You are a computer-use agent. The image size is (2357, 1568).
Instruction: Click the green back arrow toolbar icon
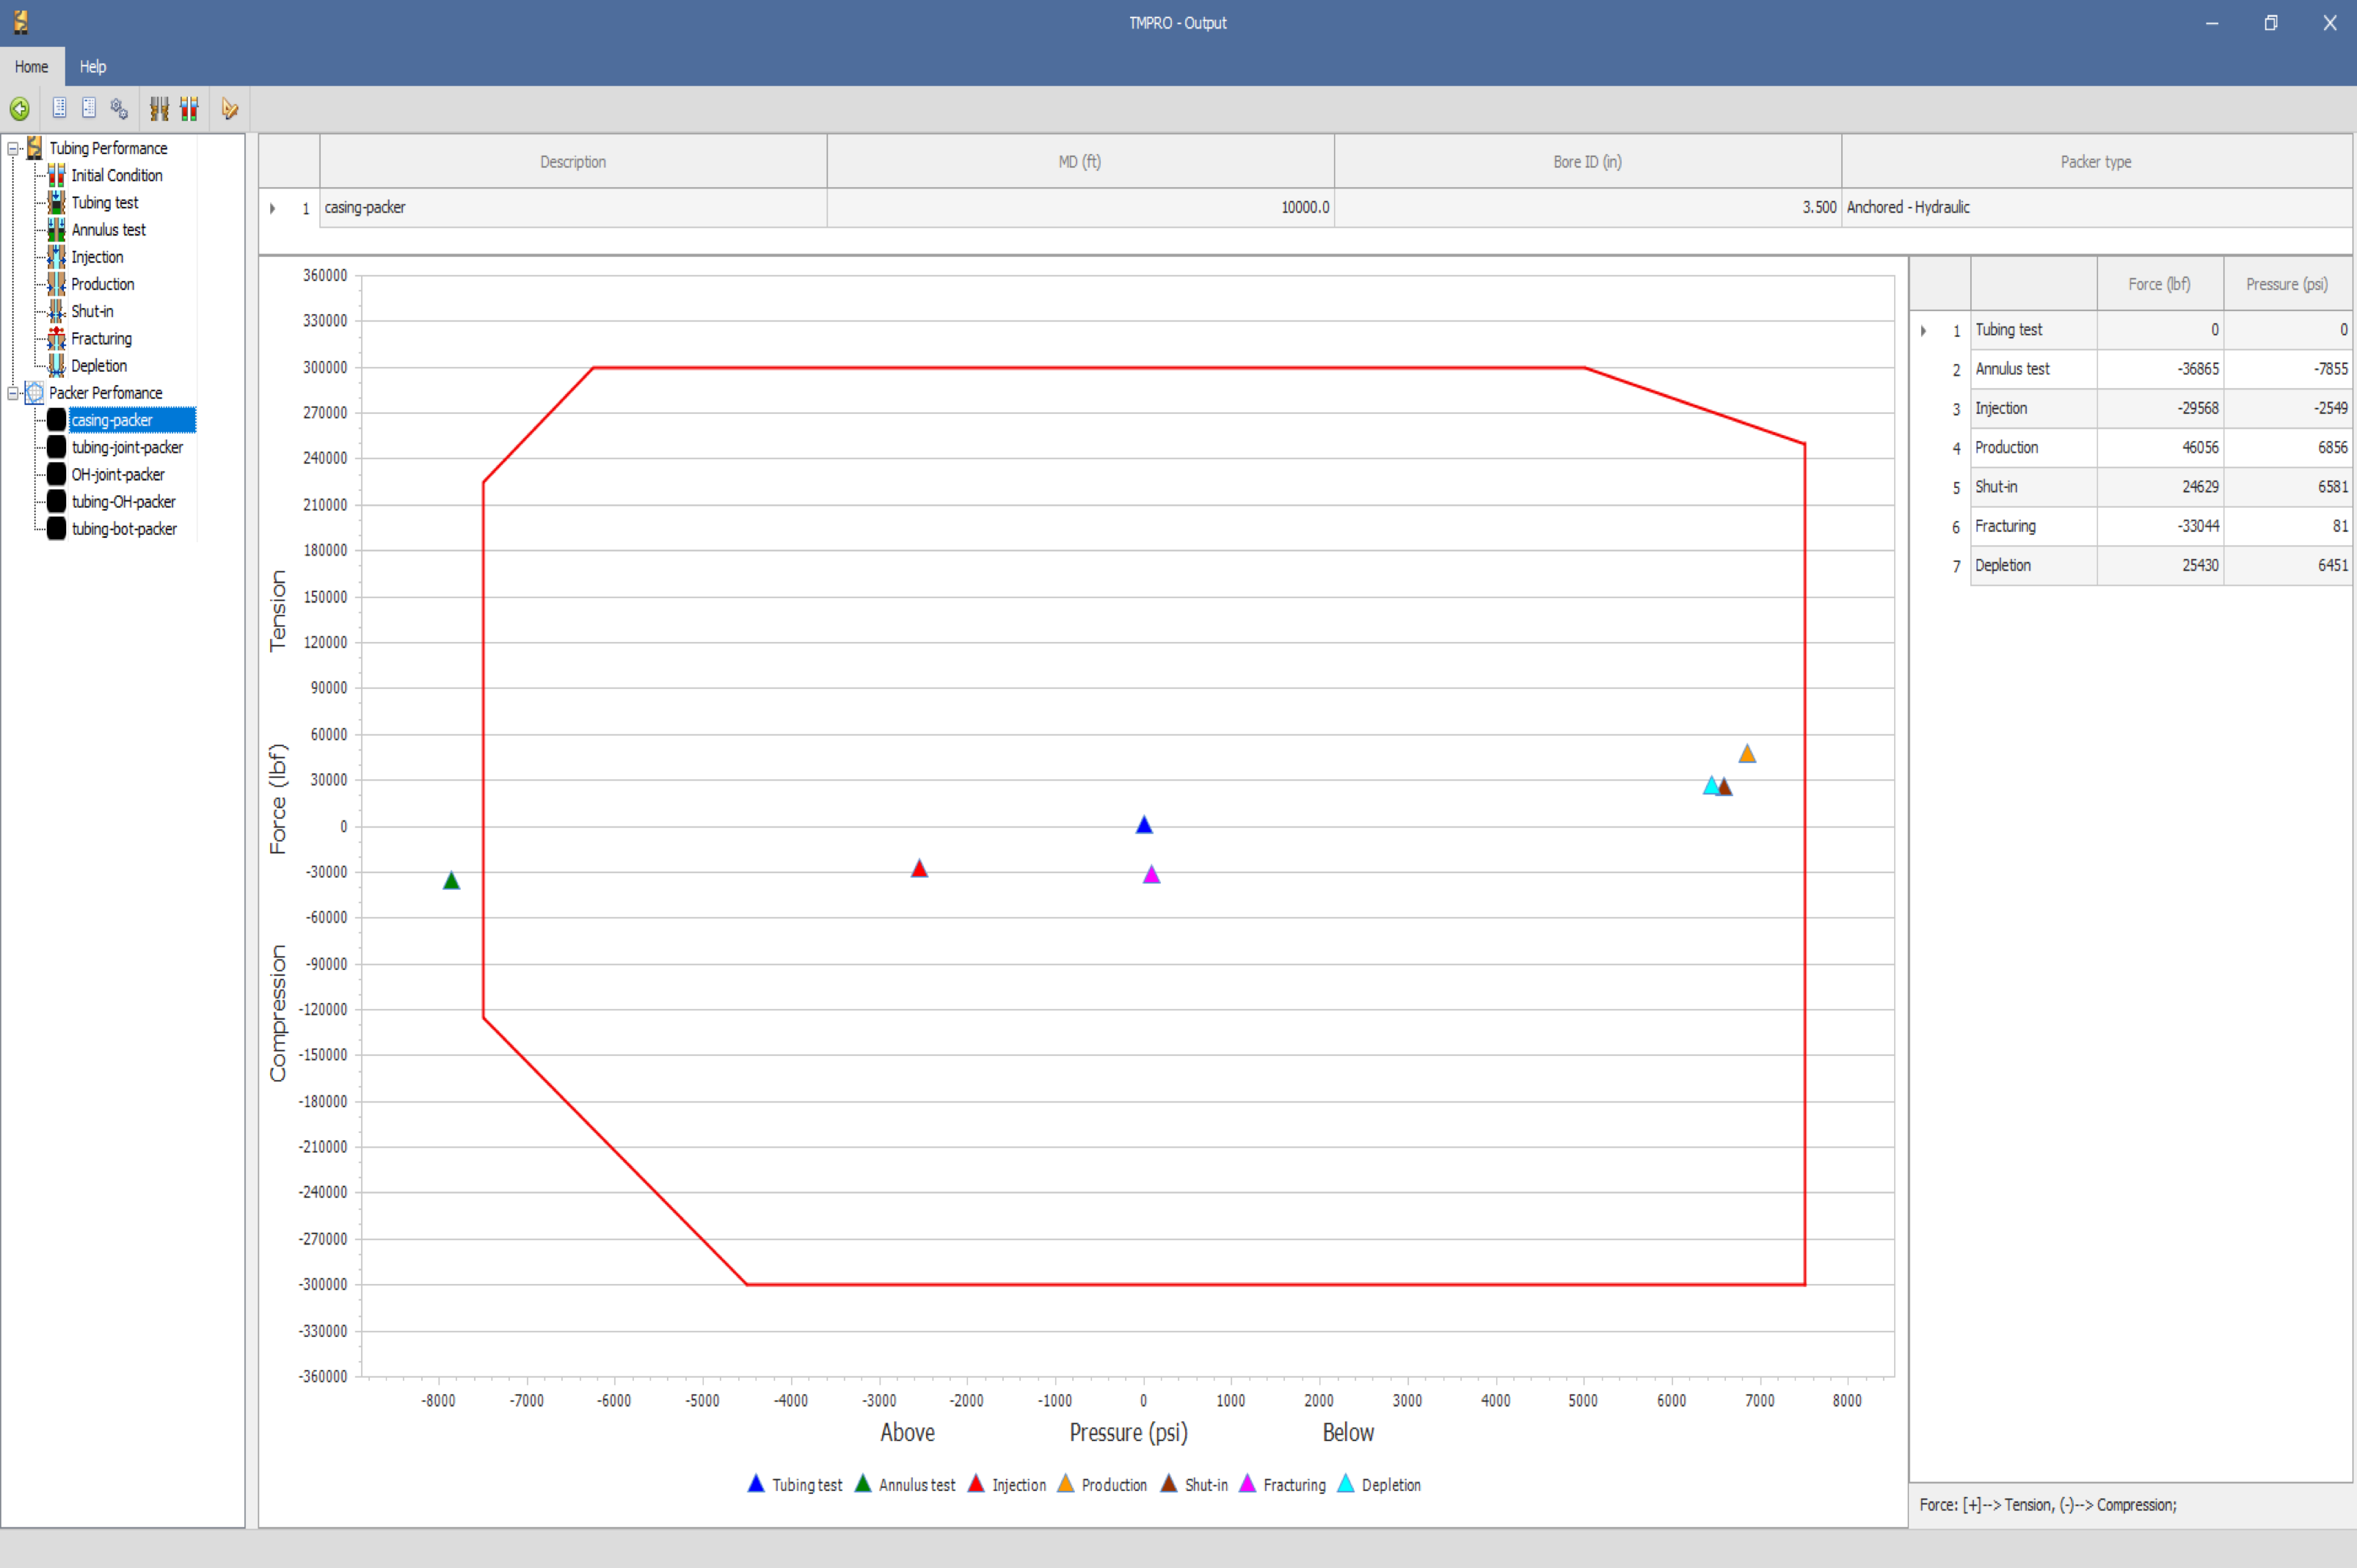[19, 109]
